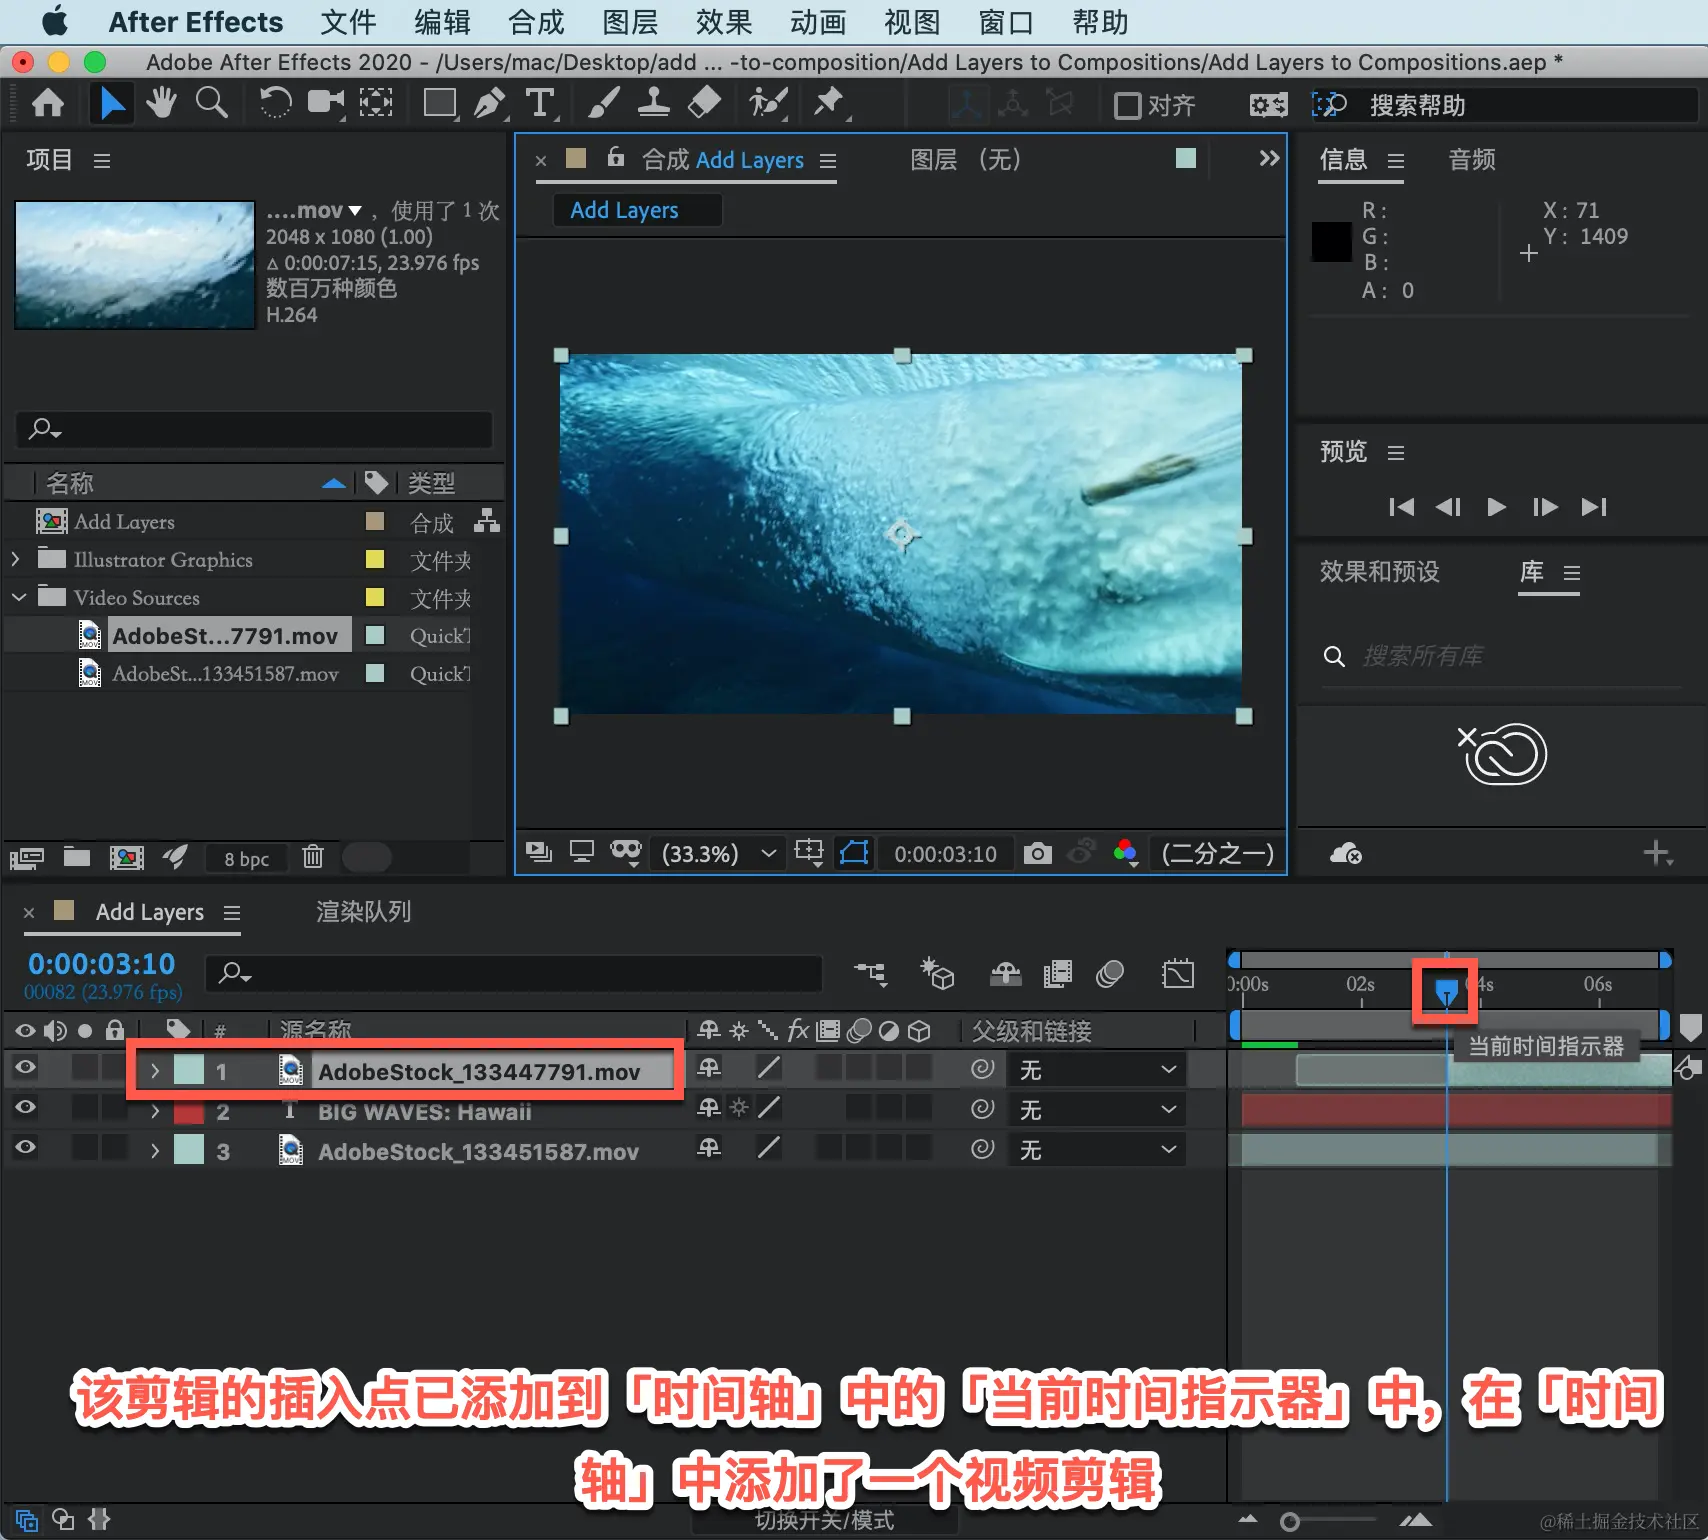Click the Interpret Footage icon in Project panel
This screenshot has width=1708, height=1540.
27,857
